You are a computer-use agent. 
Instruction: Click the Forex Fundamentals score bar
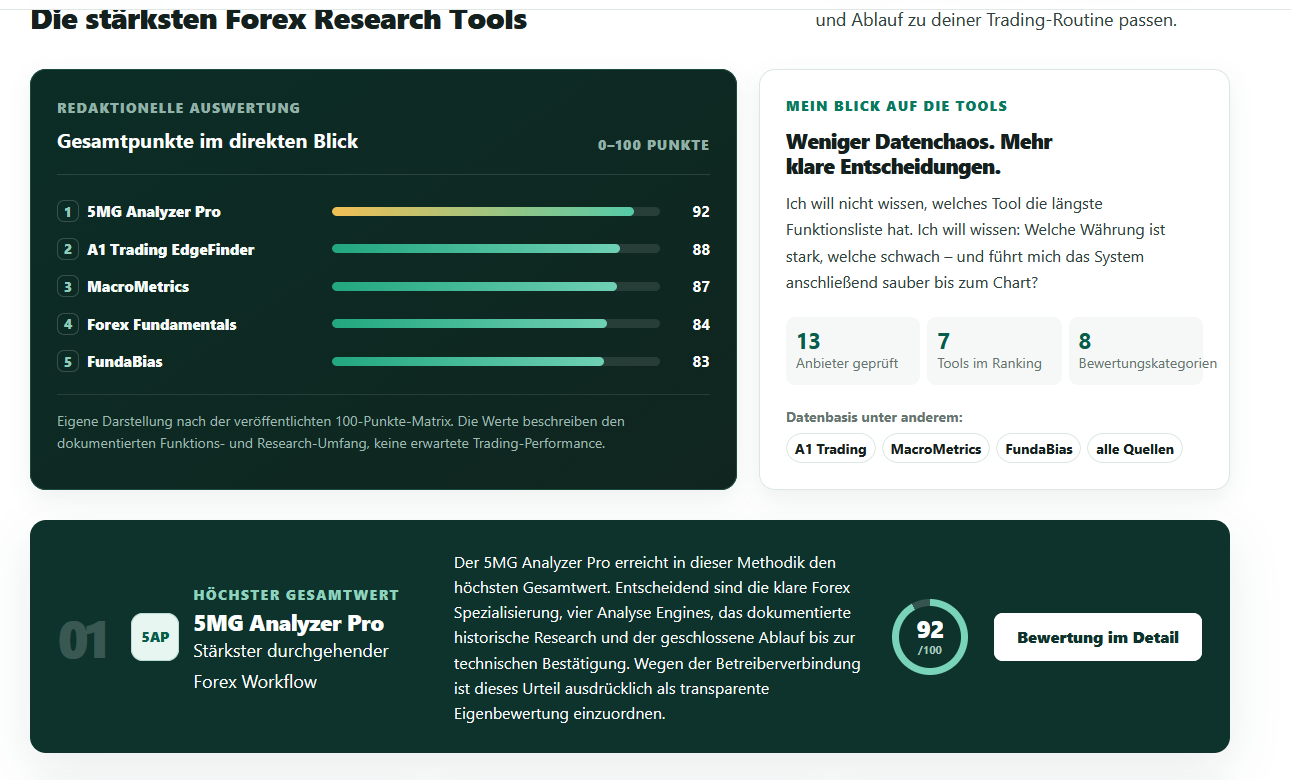click(x=496, y=324)
